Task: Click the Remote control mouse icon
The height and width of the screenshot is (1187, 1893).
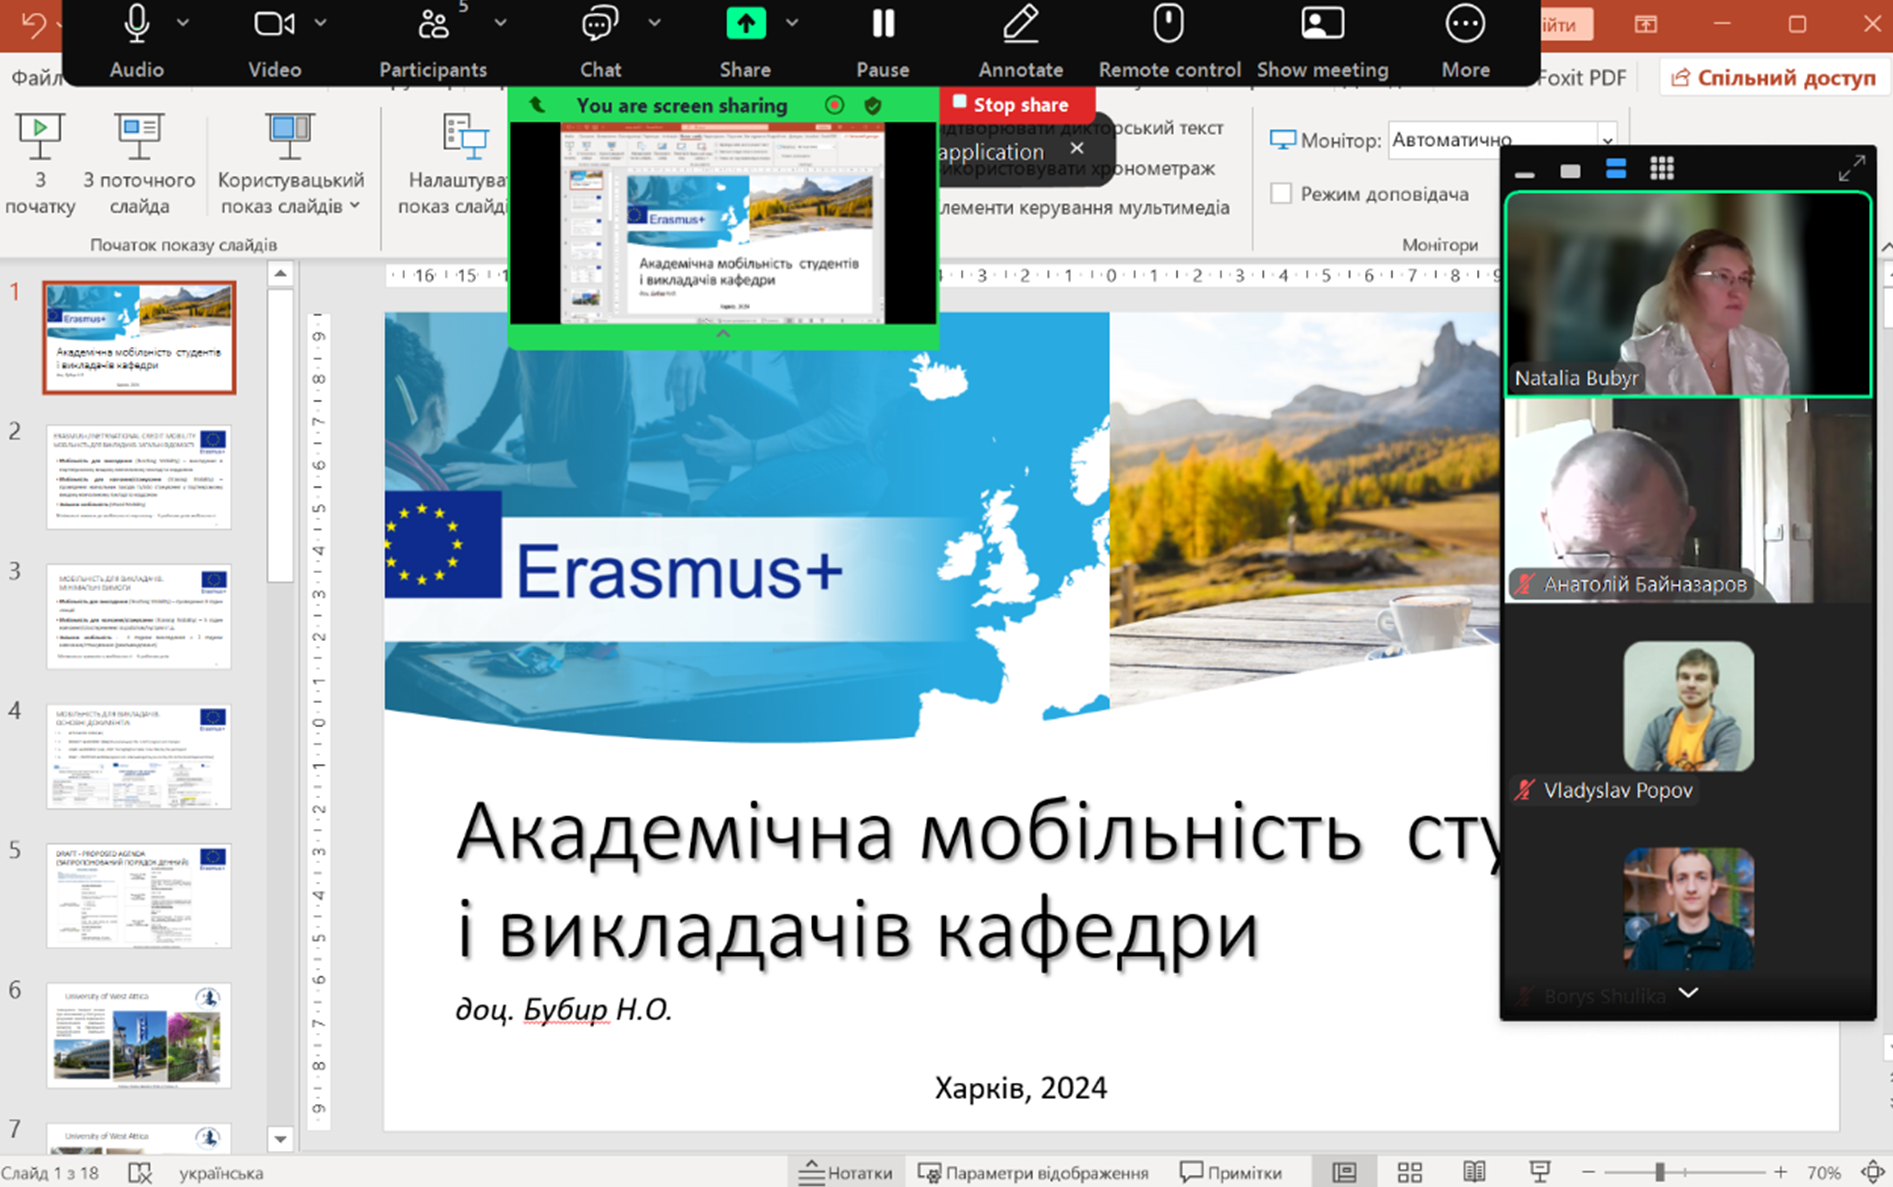Action: 1168,25
